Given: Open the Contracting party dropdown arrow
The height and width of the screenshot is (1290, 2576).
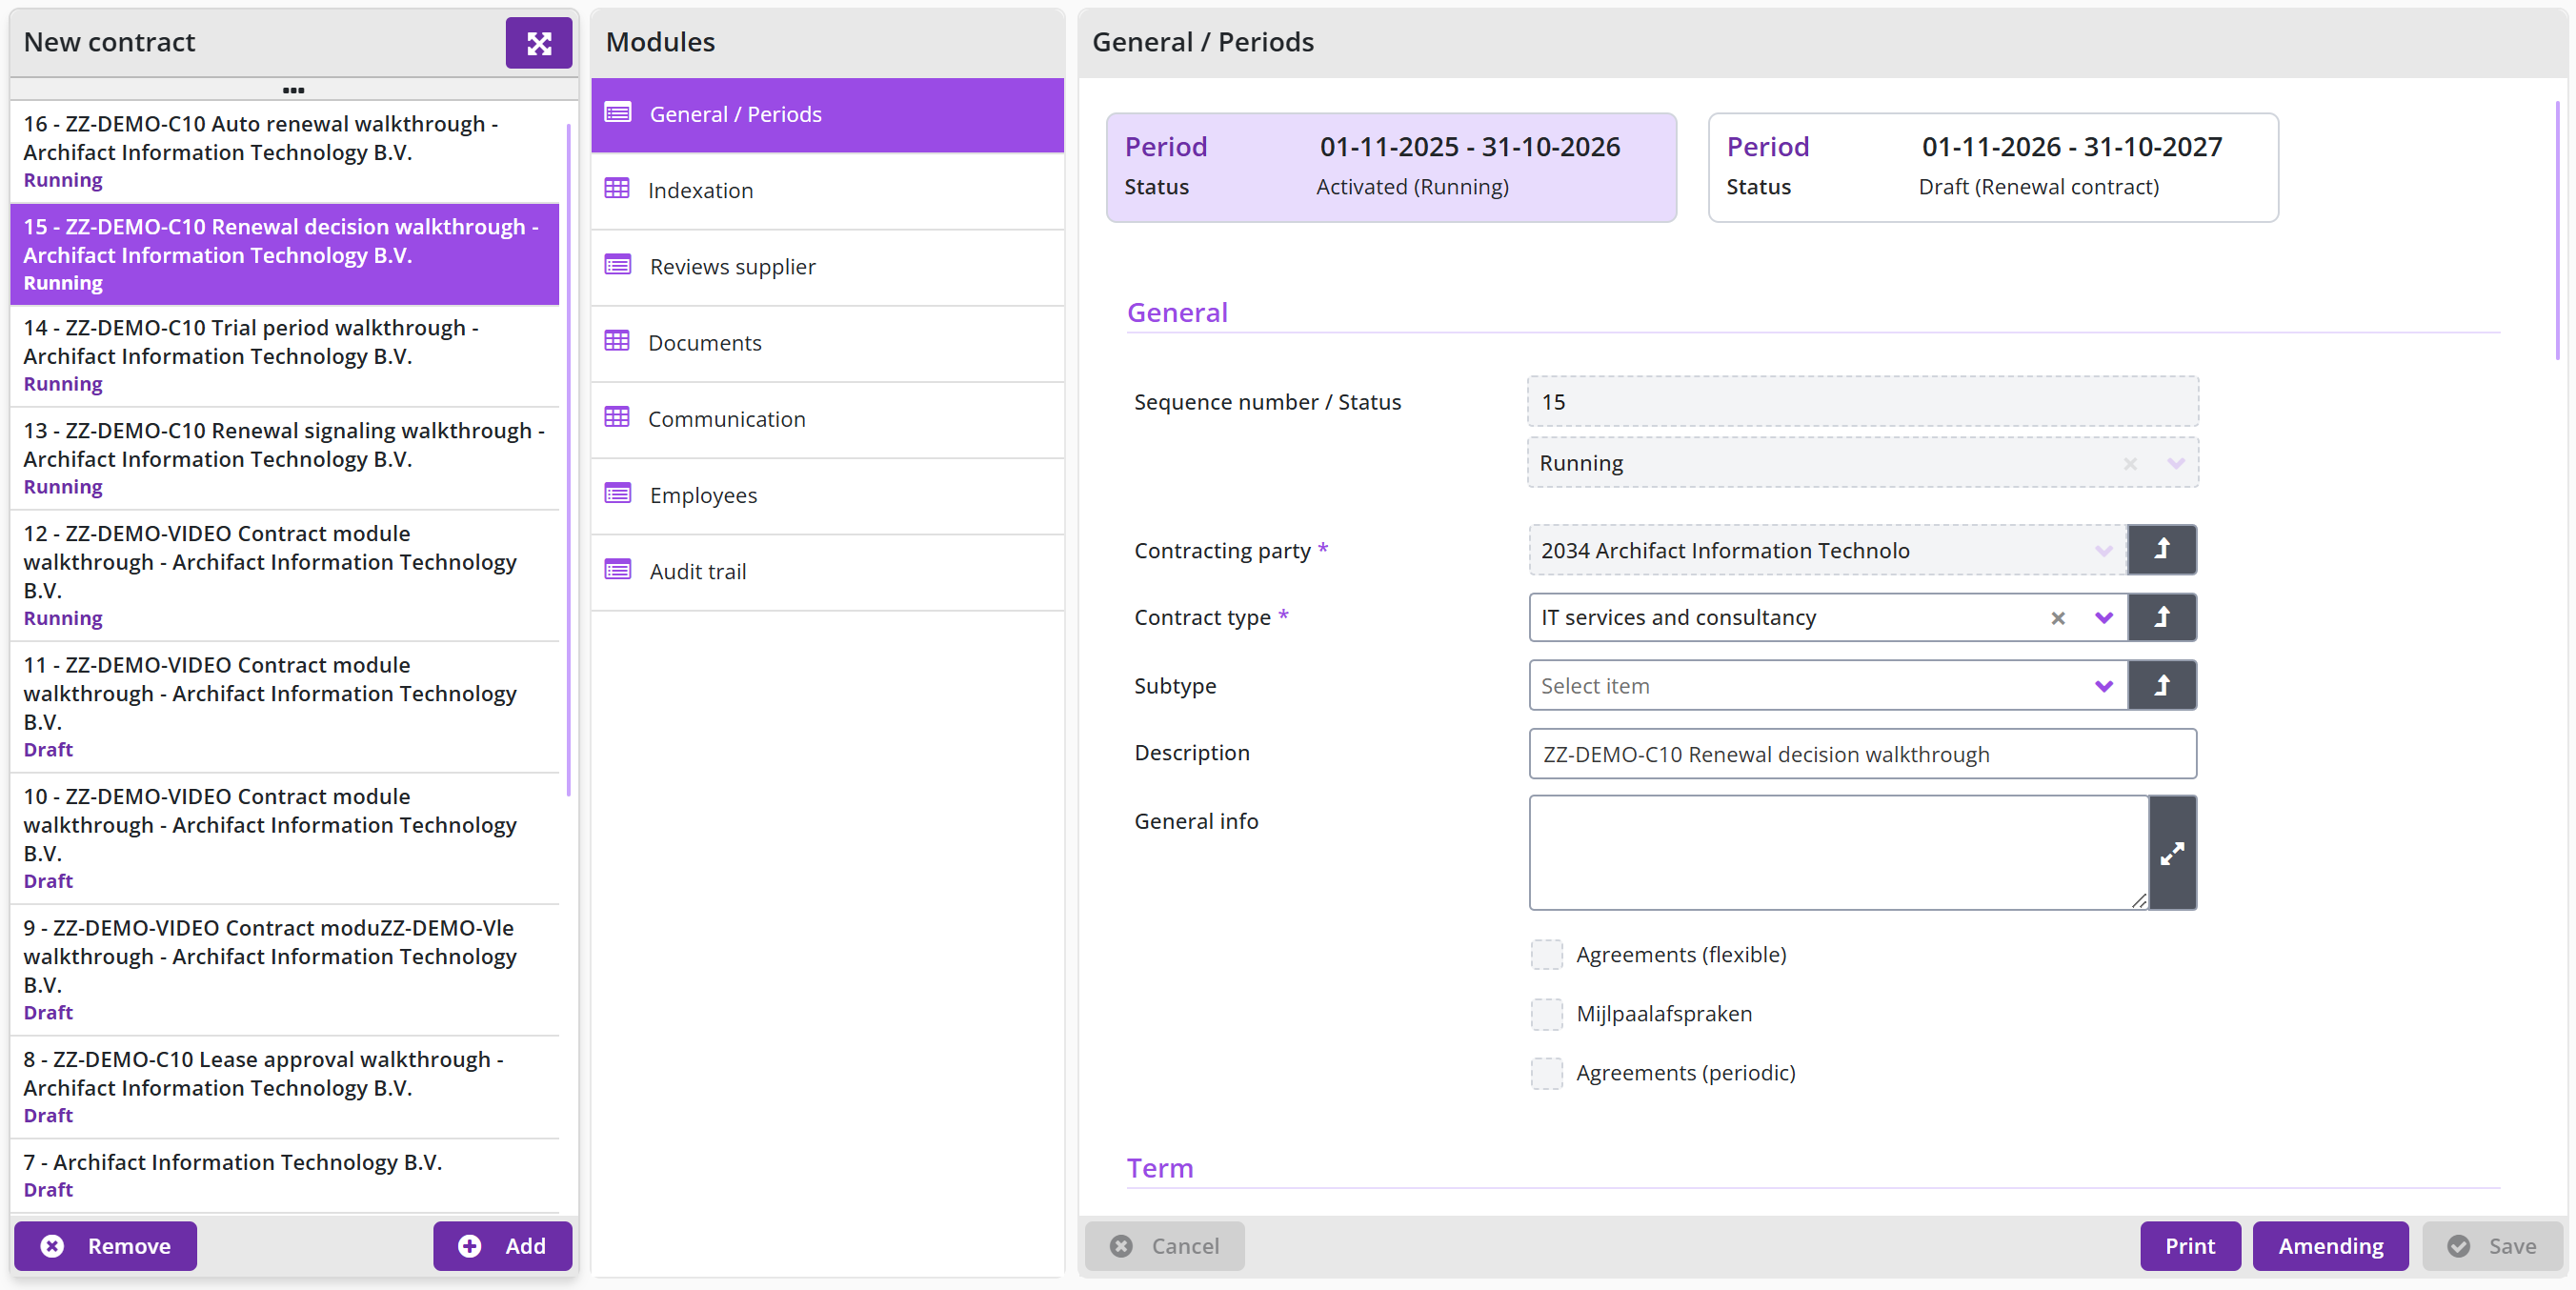Looking at the screenshot, I should click(2103, 551).
